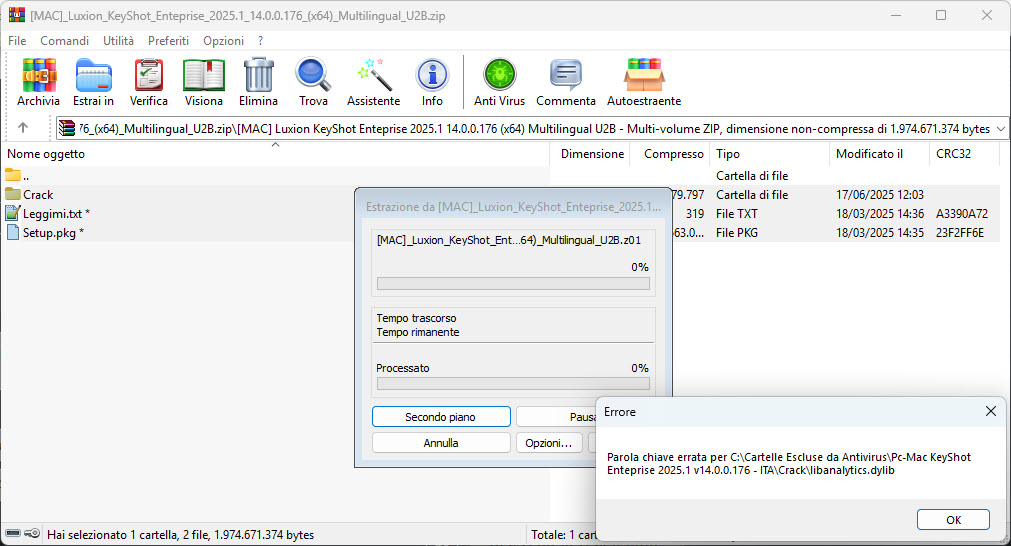The height and width of the screenshot is (546, 1011).
Task: Open the ? help menu
Action: 260,41
